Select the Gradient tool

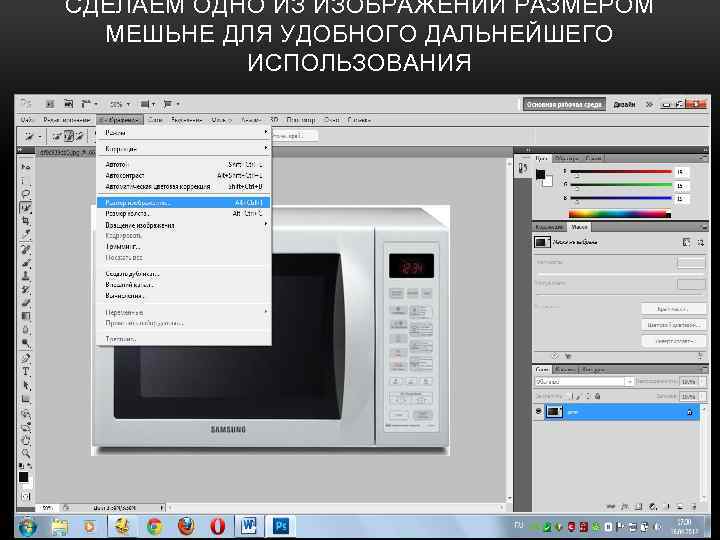[26, 316]
